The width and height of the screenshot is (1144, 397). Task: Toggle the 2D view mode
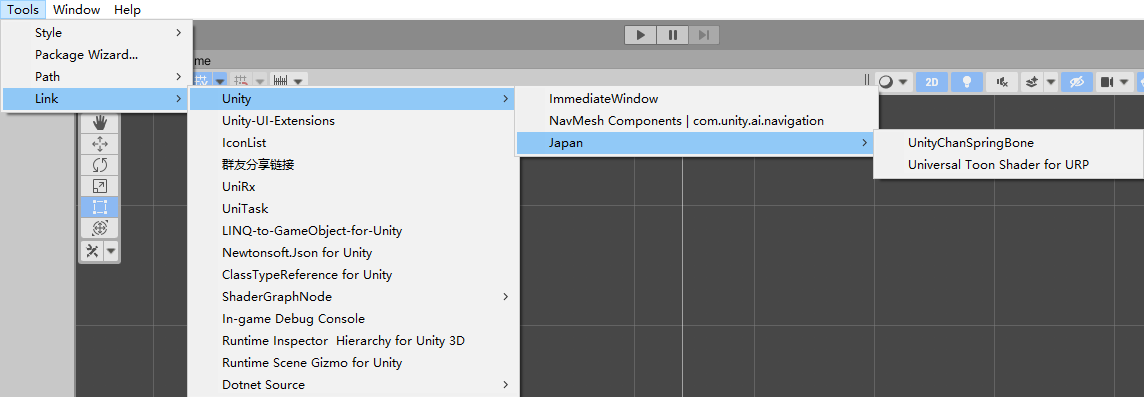tap(932, 82)
